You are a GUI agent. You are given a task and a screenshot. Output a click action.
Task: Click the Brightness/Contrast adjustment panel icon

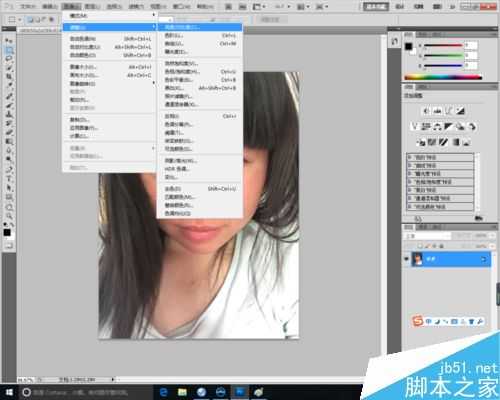pyautogui.click(x=426, y=111)
